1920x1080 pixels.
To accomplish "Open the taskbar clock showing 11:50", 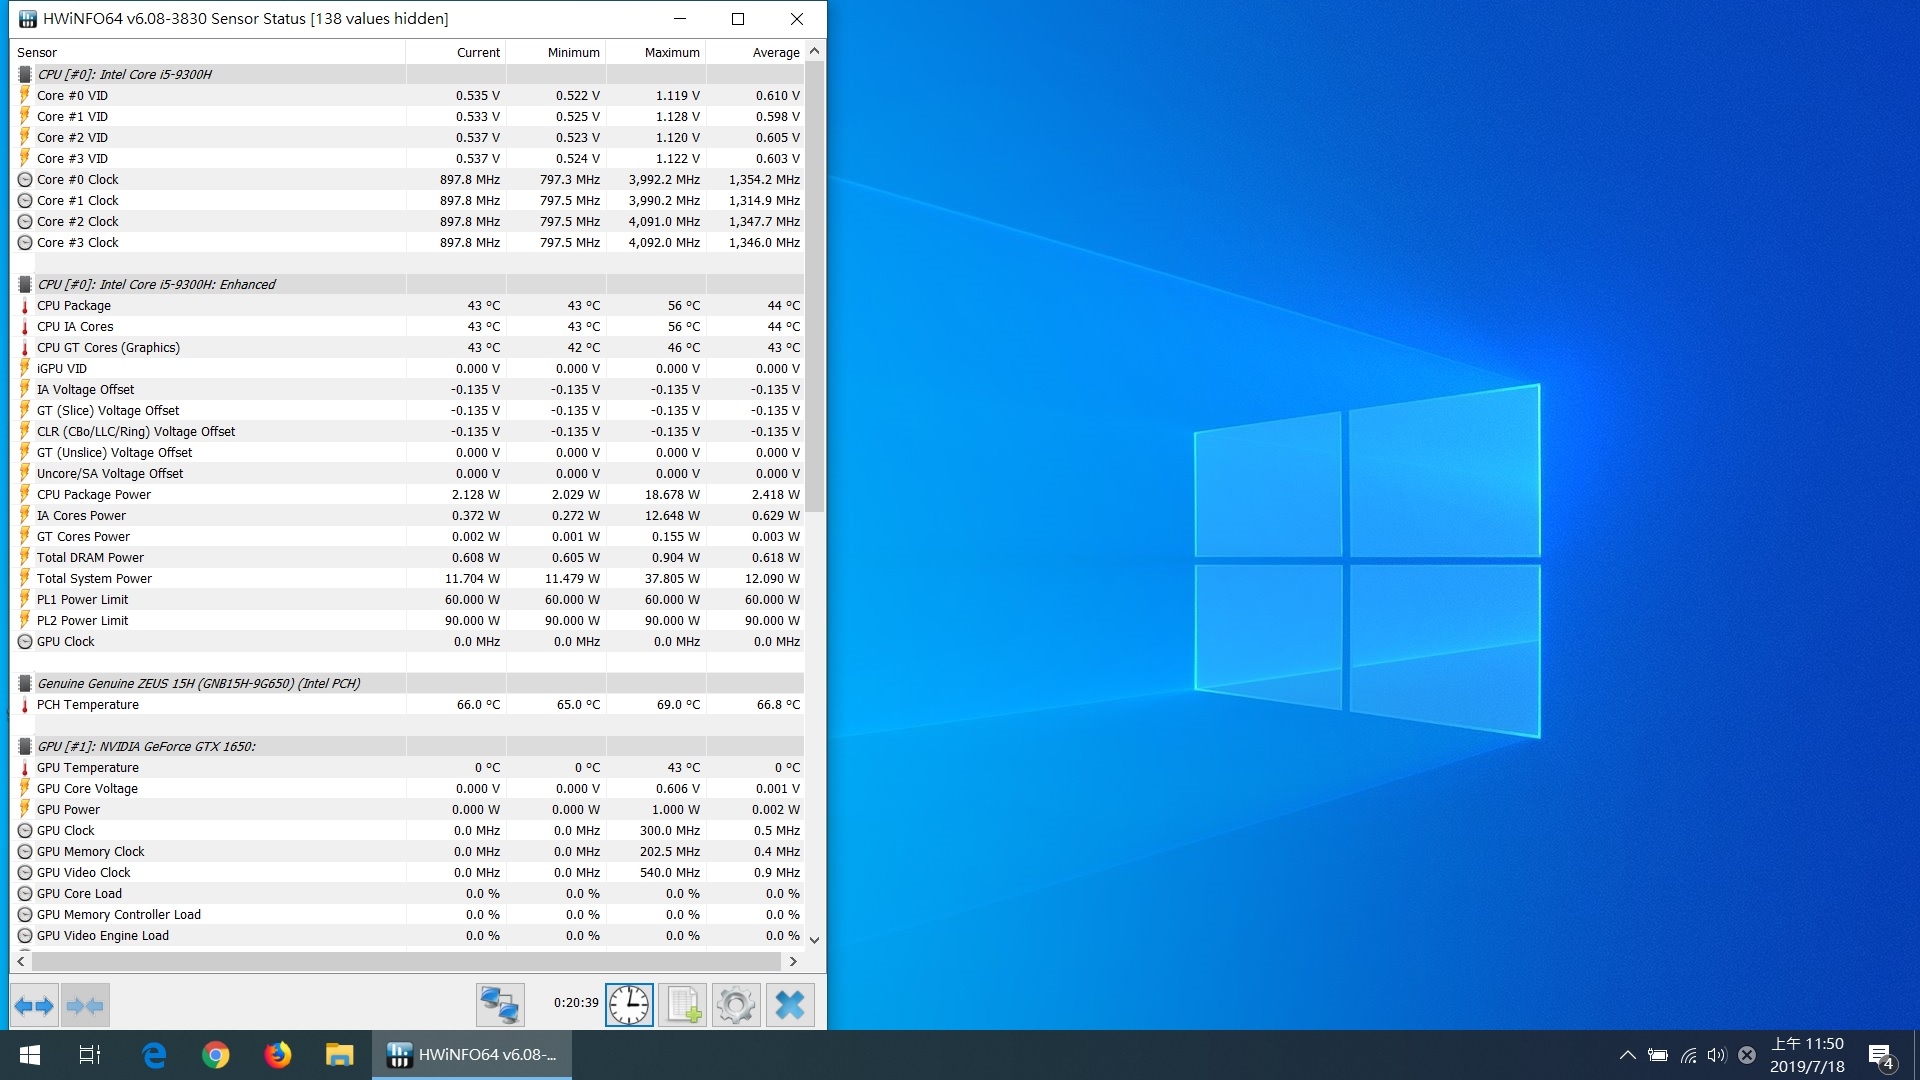I will click(x=1807, y=1055).
